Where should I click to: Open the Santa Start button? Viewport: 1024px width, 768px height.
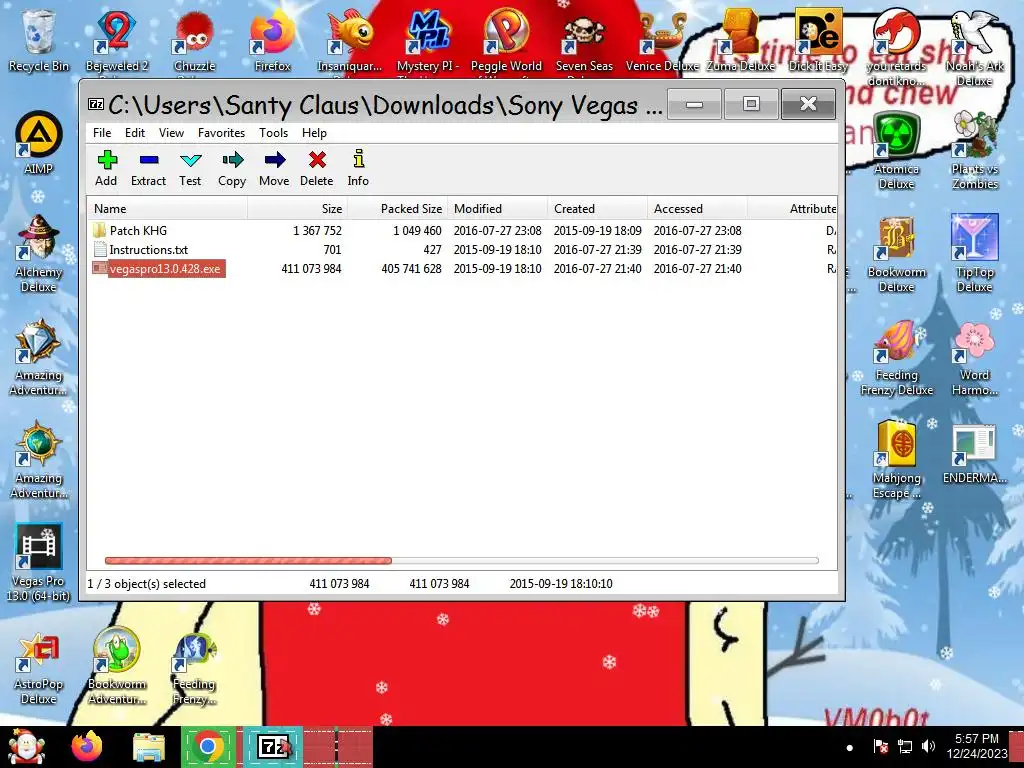[25, 746]
